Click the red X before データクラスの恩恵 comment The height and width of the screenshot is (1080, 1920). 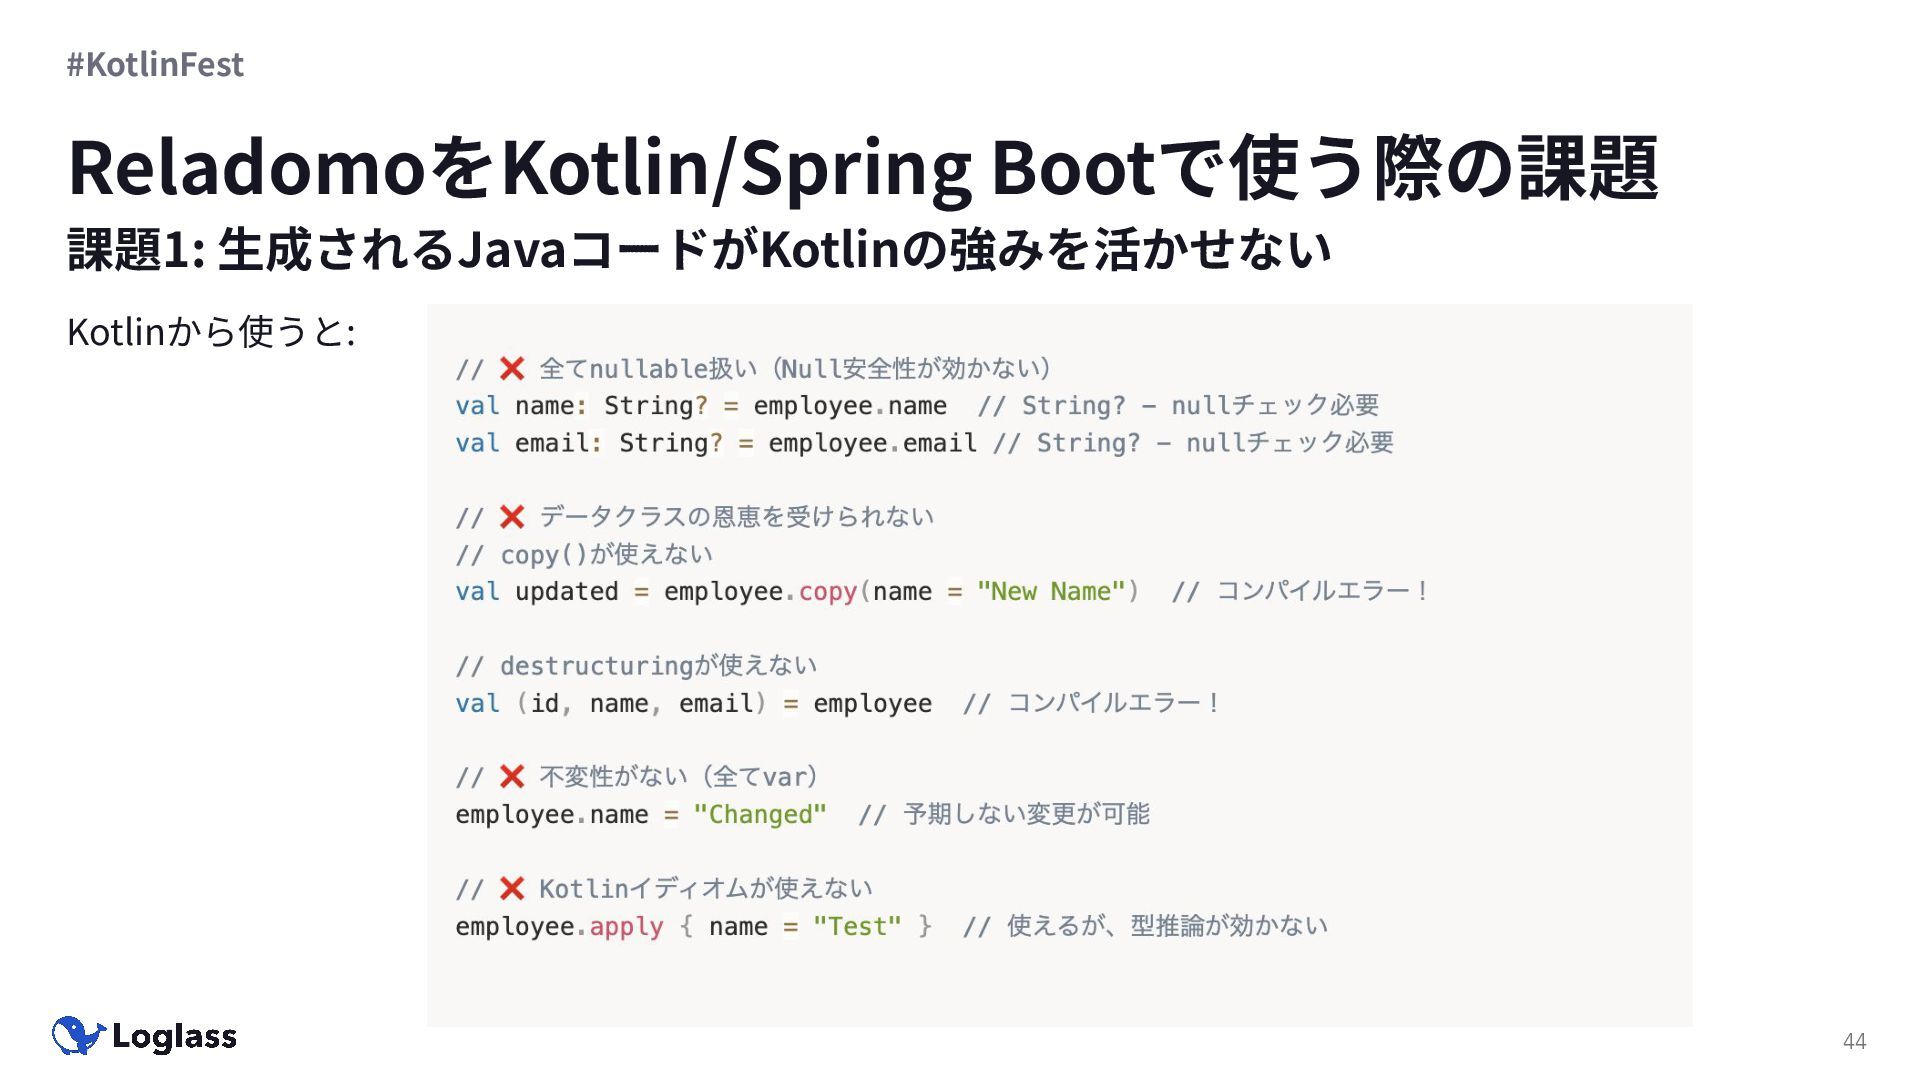(512, 517)
